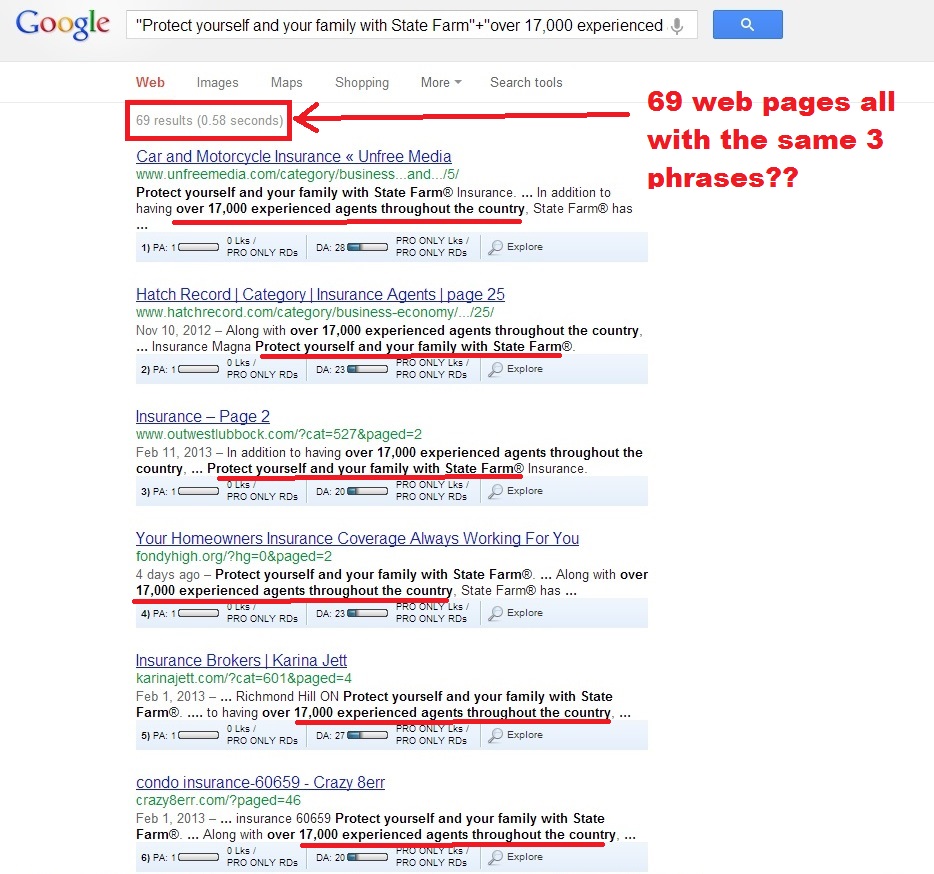This screenshot has width=934, height=874.
Task: Click PA bar for result 5
Action: (x=198, y=735)
